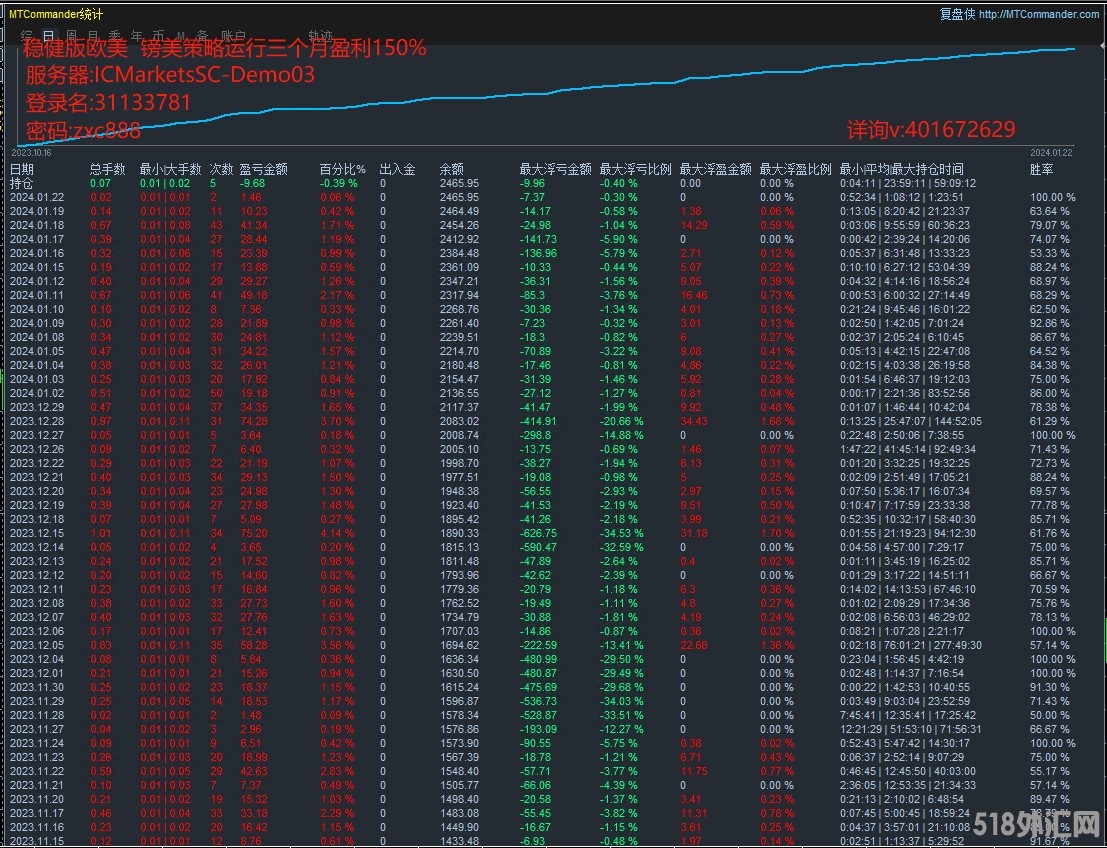Open the MTCommander.com website link
Screen dimensions: 1107x848
1039,14
